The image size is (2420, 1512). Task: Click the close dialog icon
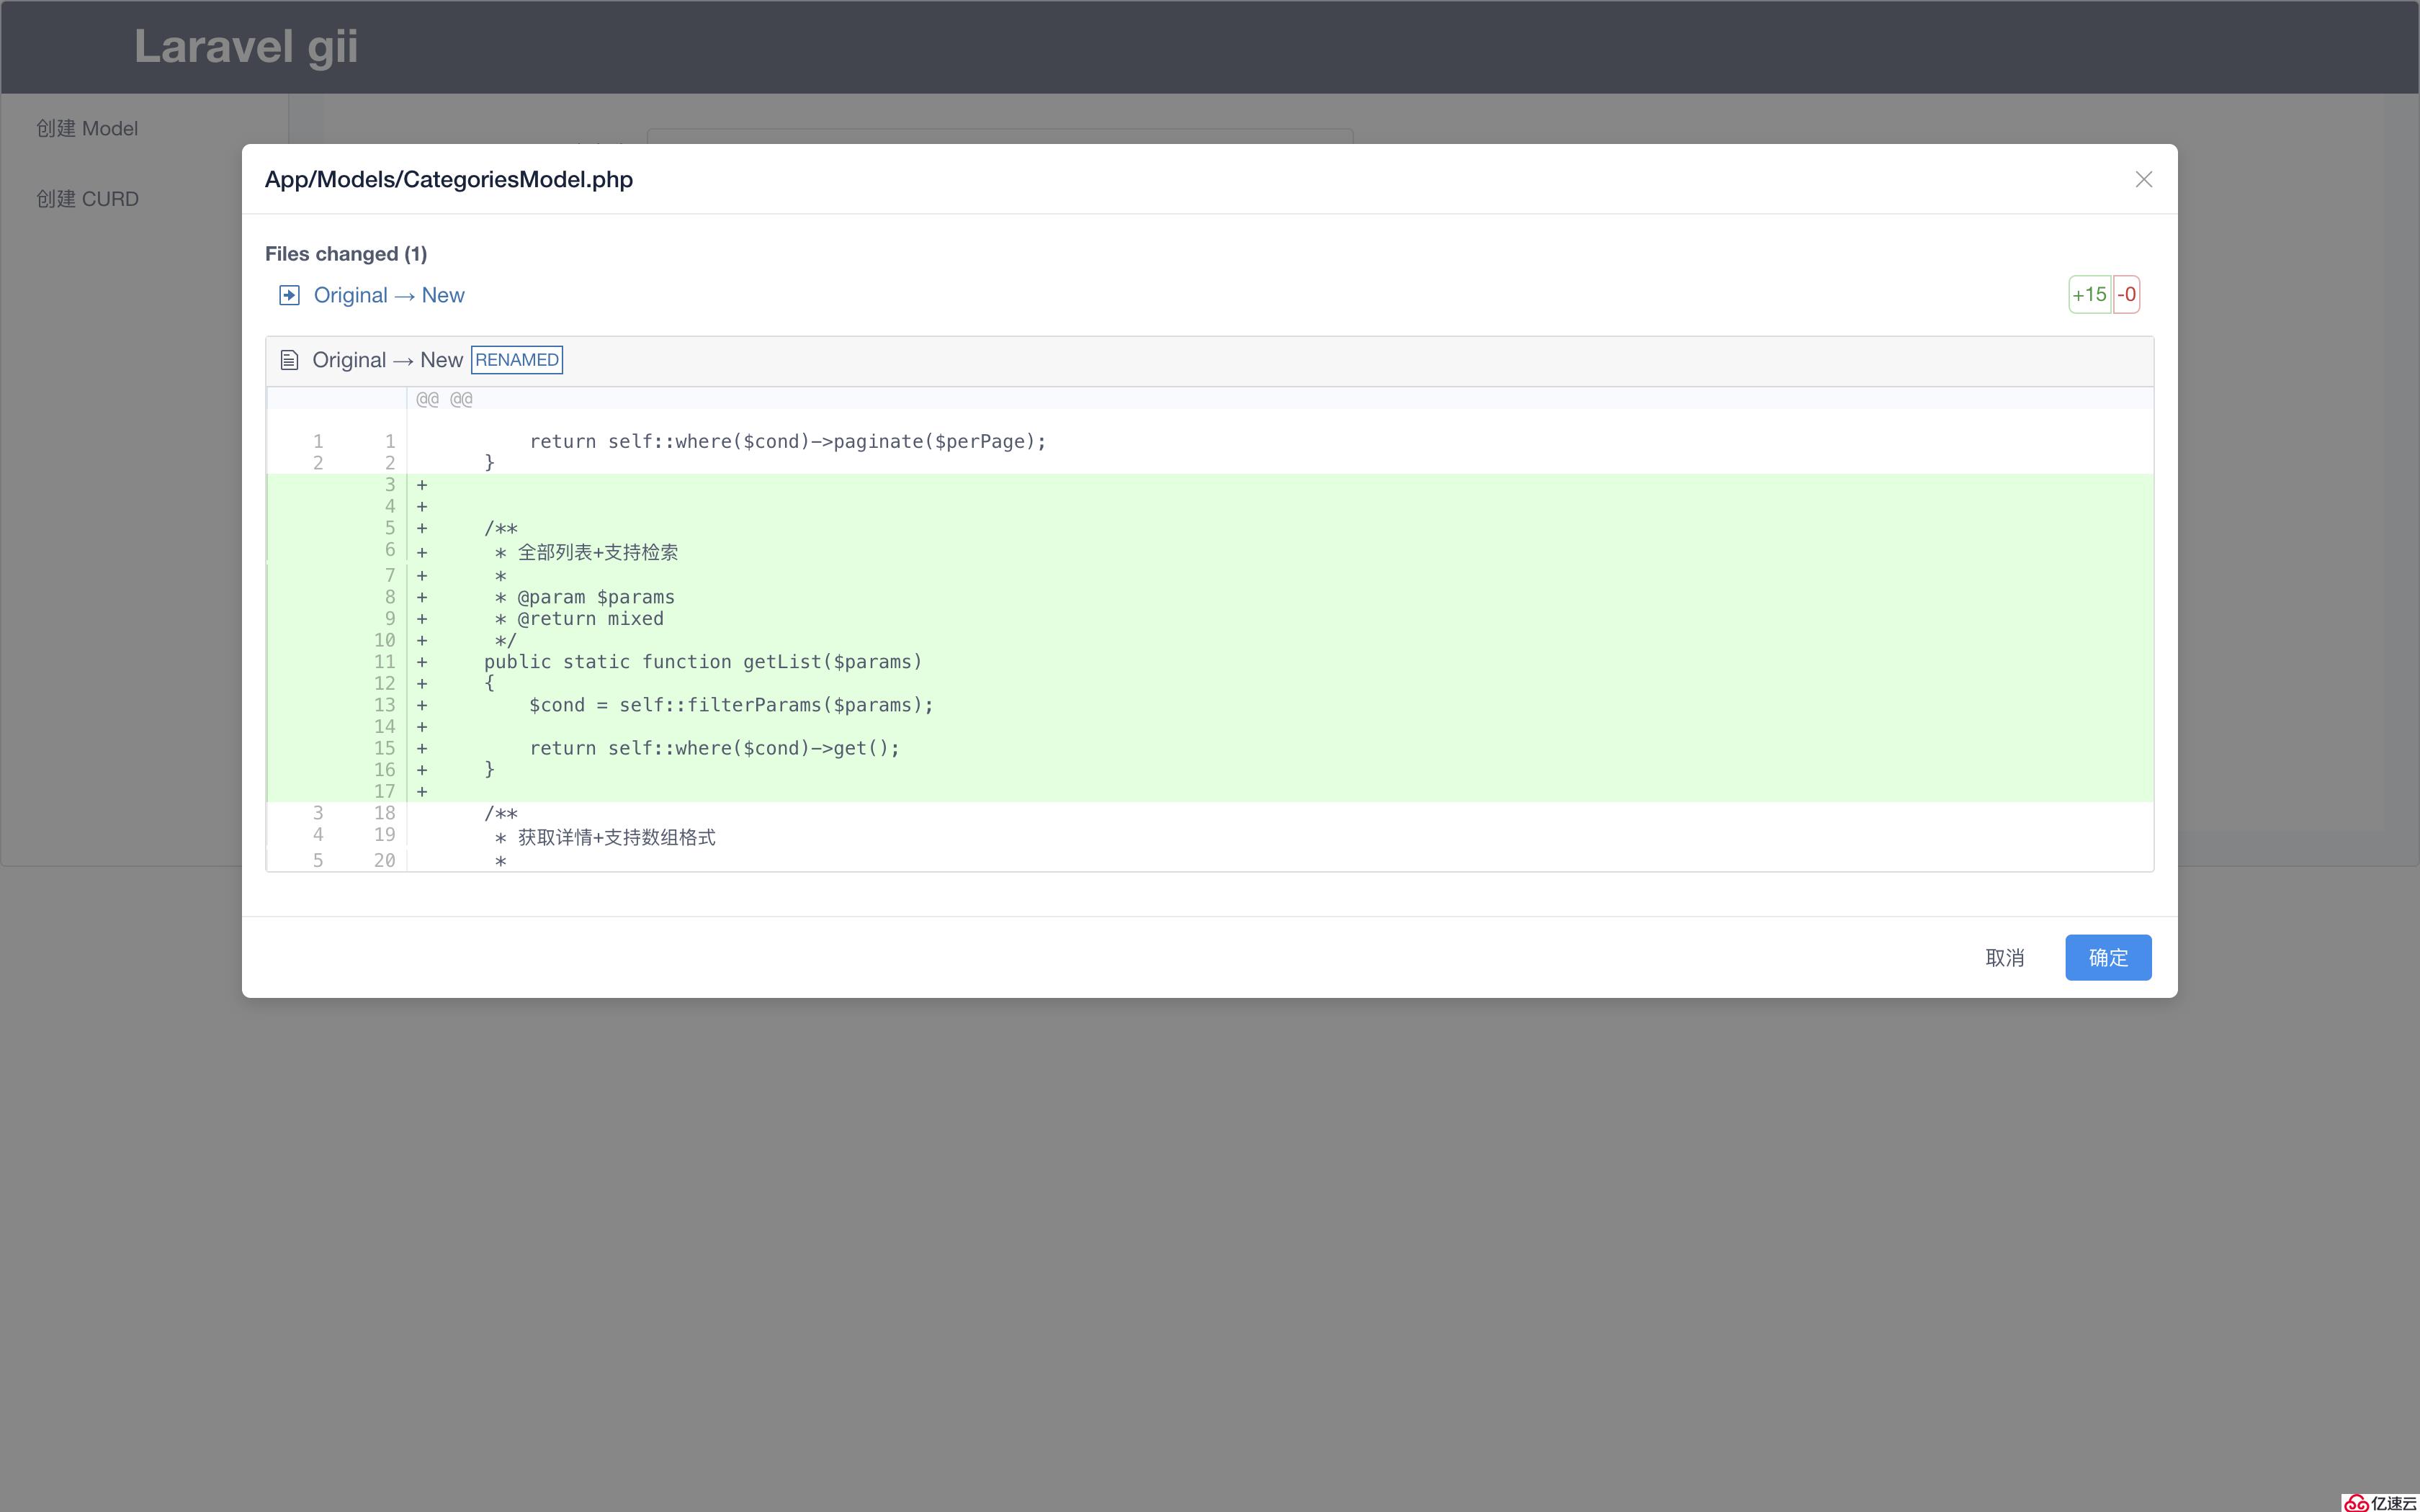tap(2146, 179)
